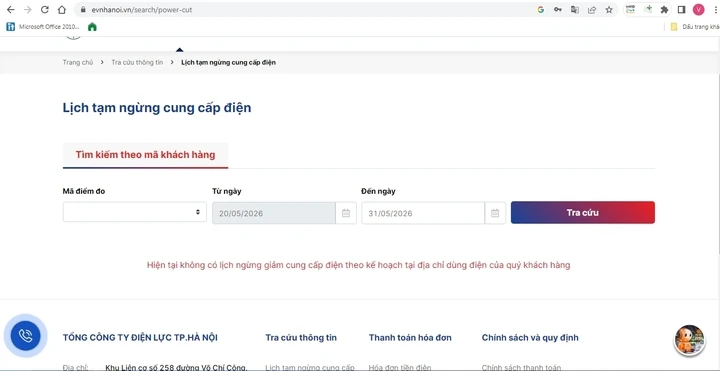Click Lịch tạm ngừng cung cấp điện breadcrumb
The image size is (720, 371).
pos(228,62)
